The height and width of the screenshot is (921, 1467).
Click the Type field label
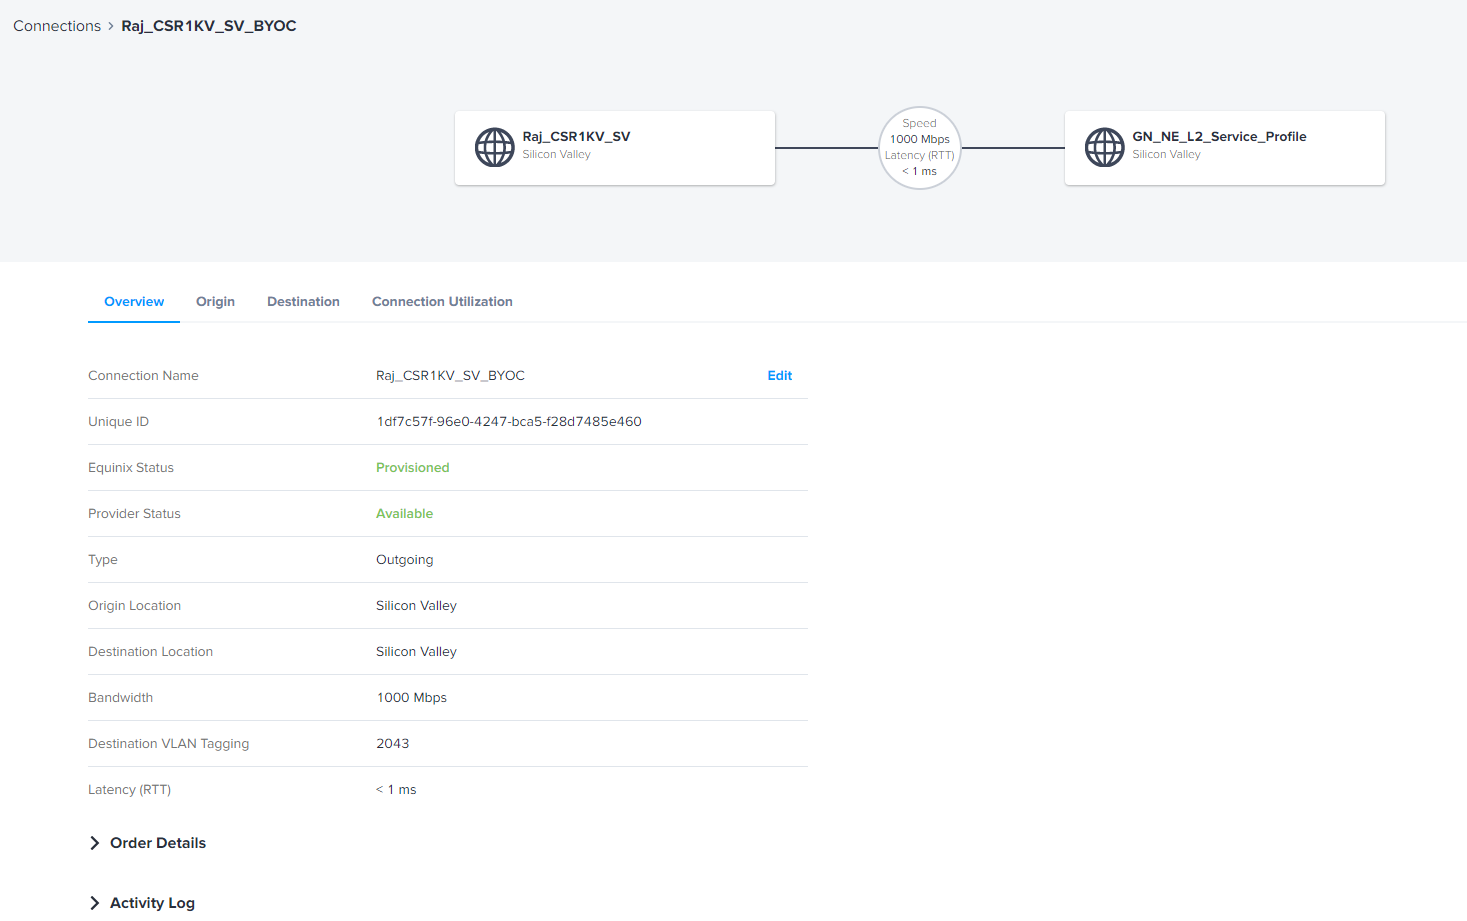(x=103, y=560)
